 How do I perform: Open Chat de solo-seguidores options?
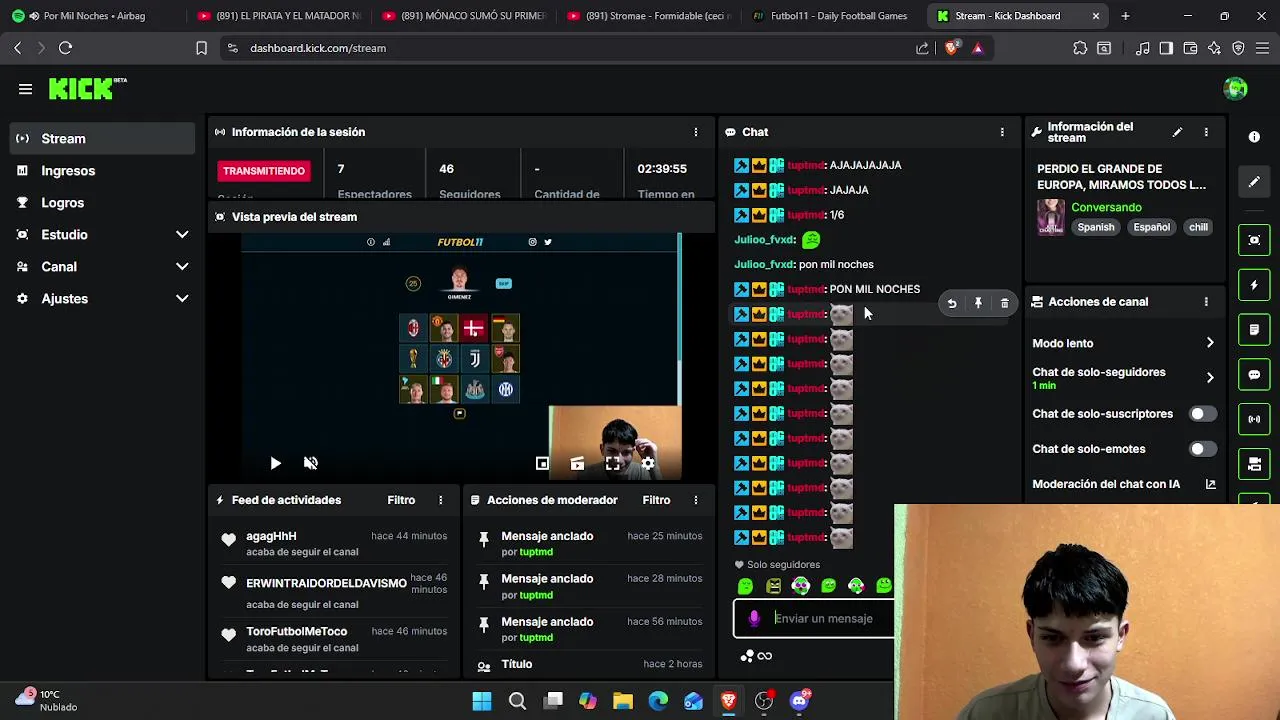[x=1124, y=378]
